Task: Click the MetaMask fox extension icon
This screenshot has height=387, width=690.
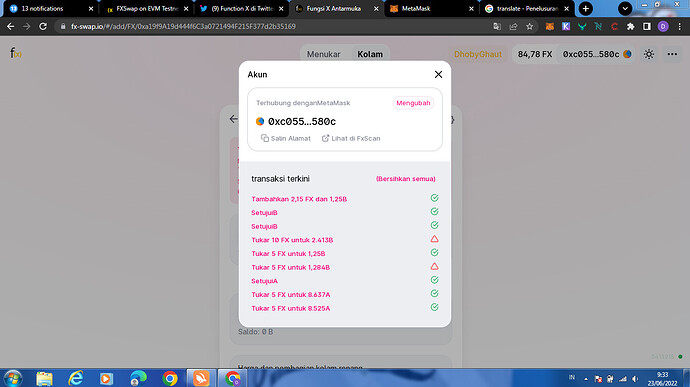Action: point(550,26)
